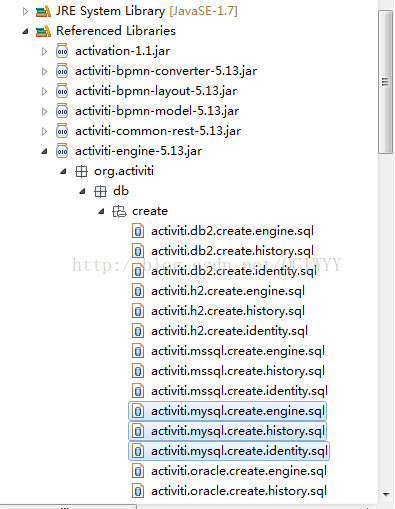Click the activiti-bpmn-model jar icon
The width and height of the screenshot is (395, 509).
point(62,111)
